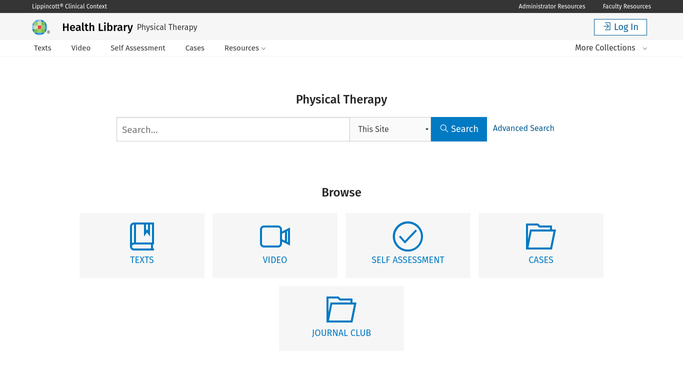Go to Texts in the navigation bar
The height and width of the screenshot is (384, 683).
click(x=43, y=48)
